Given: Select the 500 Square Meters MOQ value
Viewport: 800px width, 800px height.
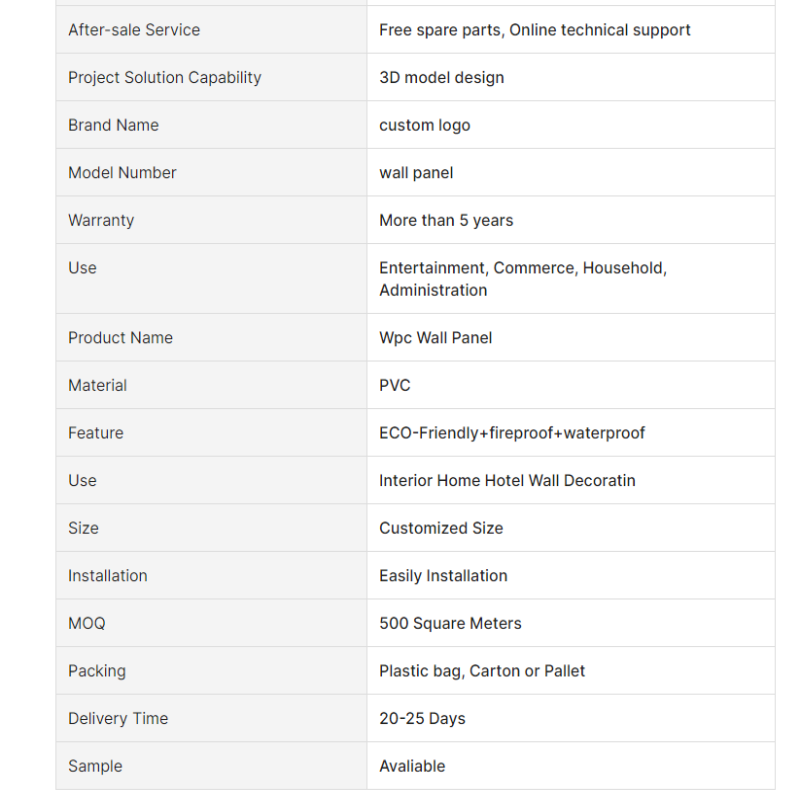Looking at the screenshot, I should (x=450, y=623).
